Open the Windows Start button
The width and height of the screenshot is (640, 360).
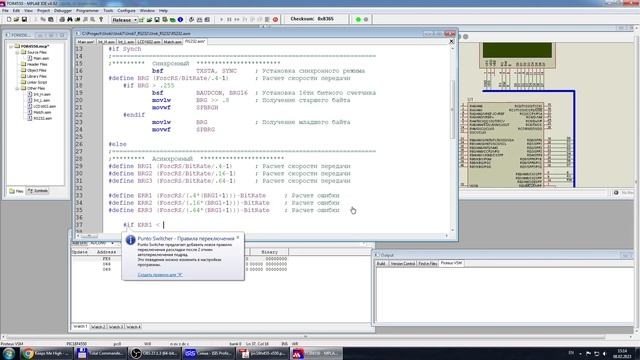tap(9, 353)
